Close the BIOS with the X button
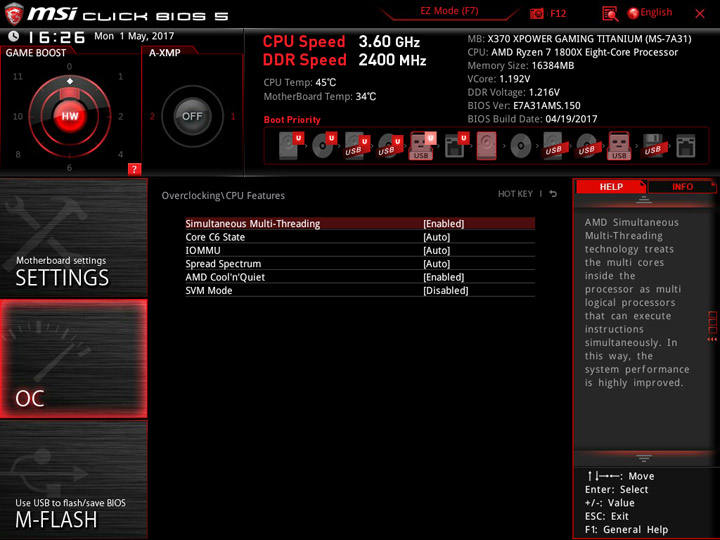This screenshot has width=720, height=540. point(700,14)
